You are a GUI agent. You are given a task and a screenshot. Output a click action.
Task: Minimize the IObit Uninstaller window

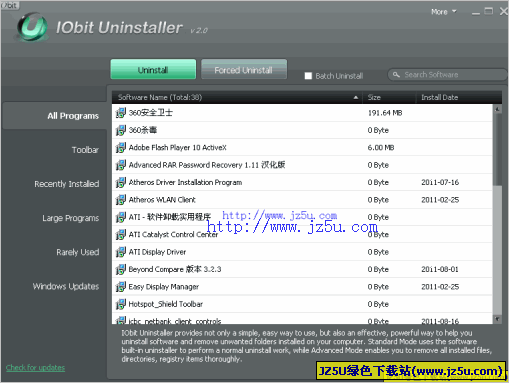(x=476, y=13)
